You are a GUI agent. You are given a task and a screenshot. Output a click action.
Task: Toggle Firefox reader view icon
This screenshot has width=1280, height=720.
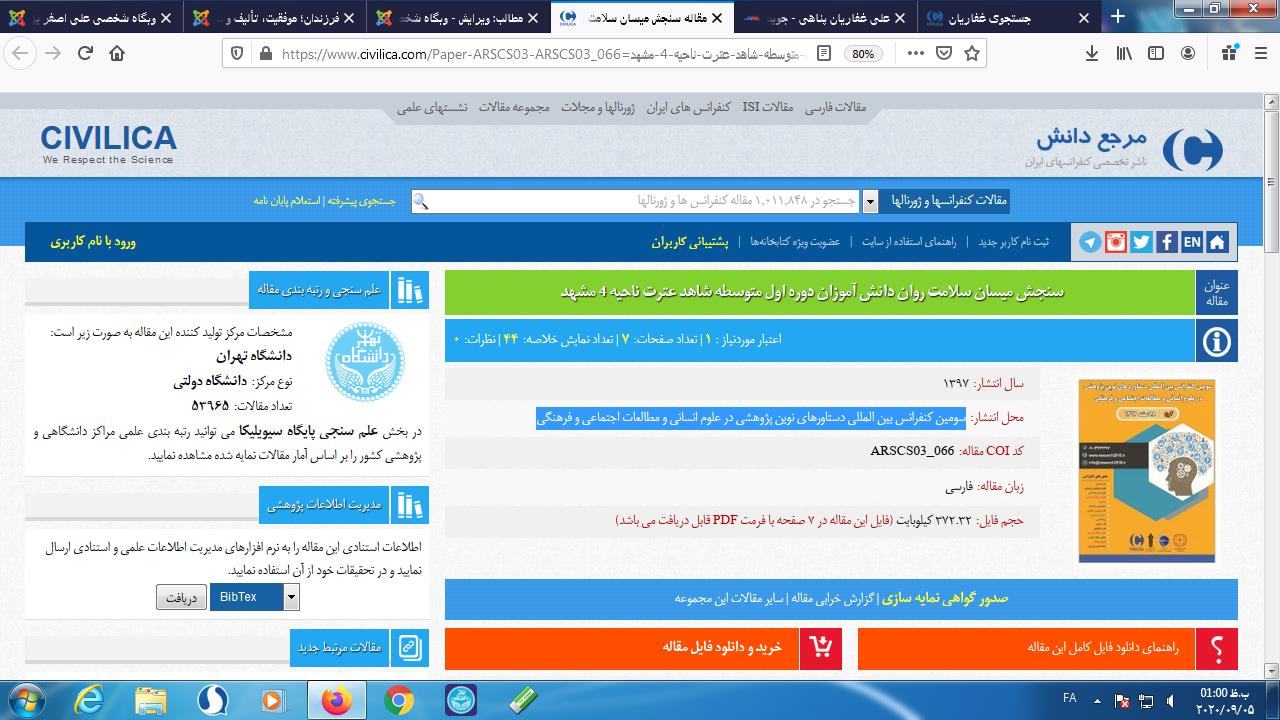[824, 54]
